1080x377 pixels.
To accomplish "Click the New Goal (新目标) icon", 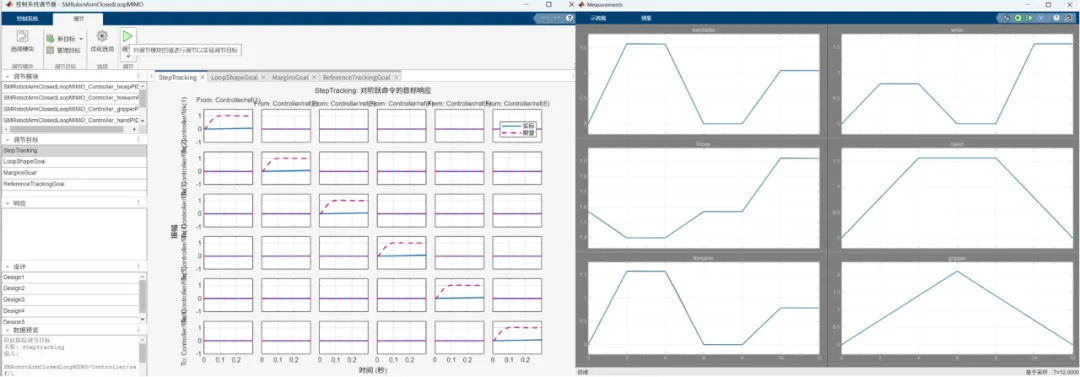I will coord(50,39).
